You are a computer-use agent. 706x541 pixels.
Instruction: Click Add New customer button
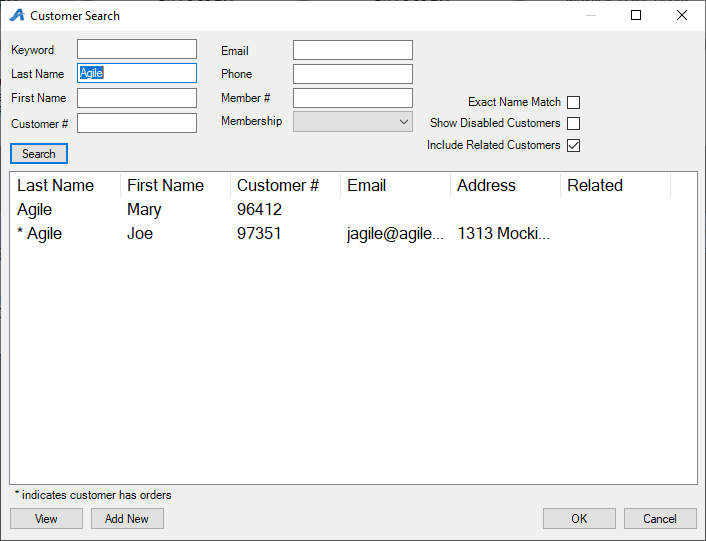click(x=127, y=519)
